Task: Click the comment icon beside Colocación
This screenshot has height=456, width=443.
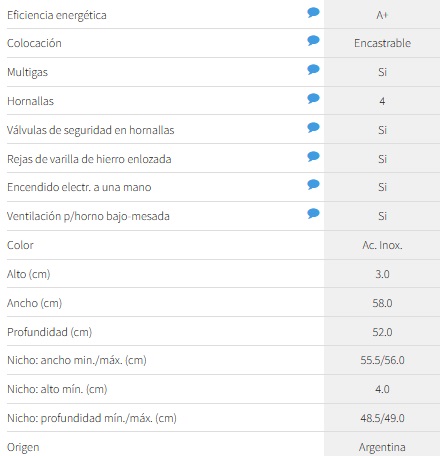Action: [313, 41]
